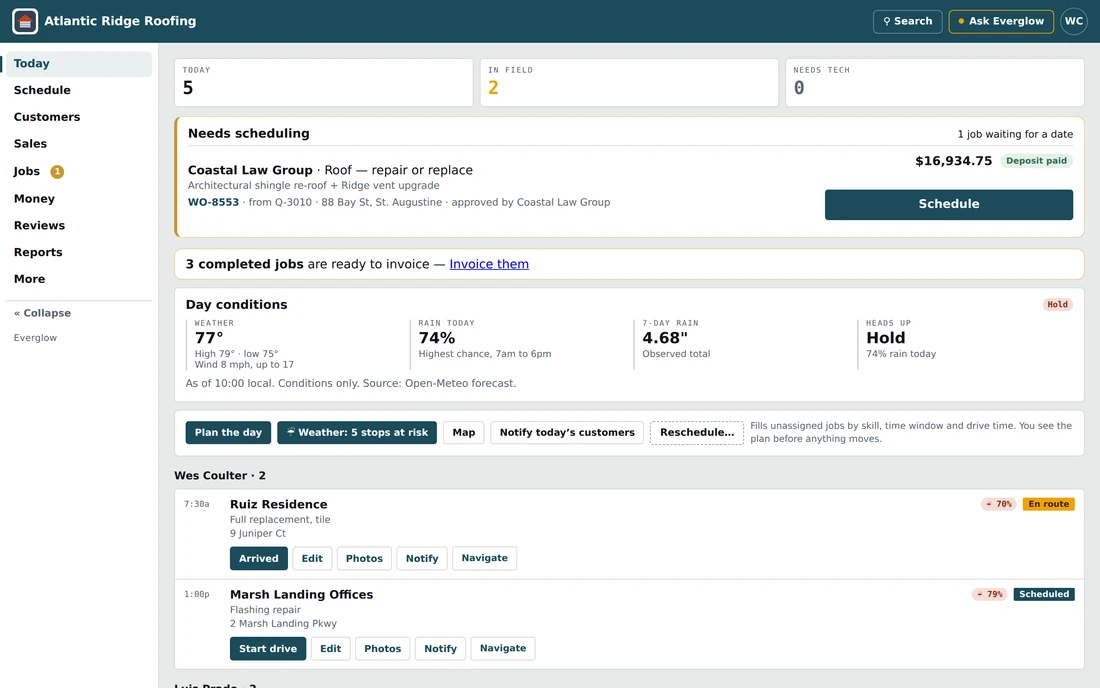Click the 70% rain chip on Ruiz Residence
This screenshot has width=1100, height=688.
pos(998,504)
